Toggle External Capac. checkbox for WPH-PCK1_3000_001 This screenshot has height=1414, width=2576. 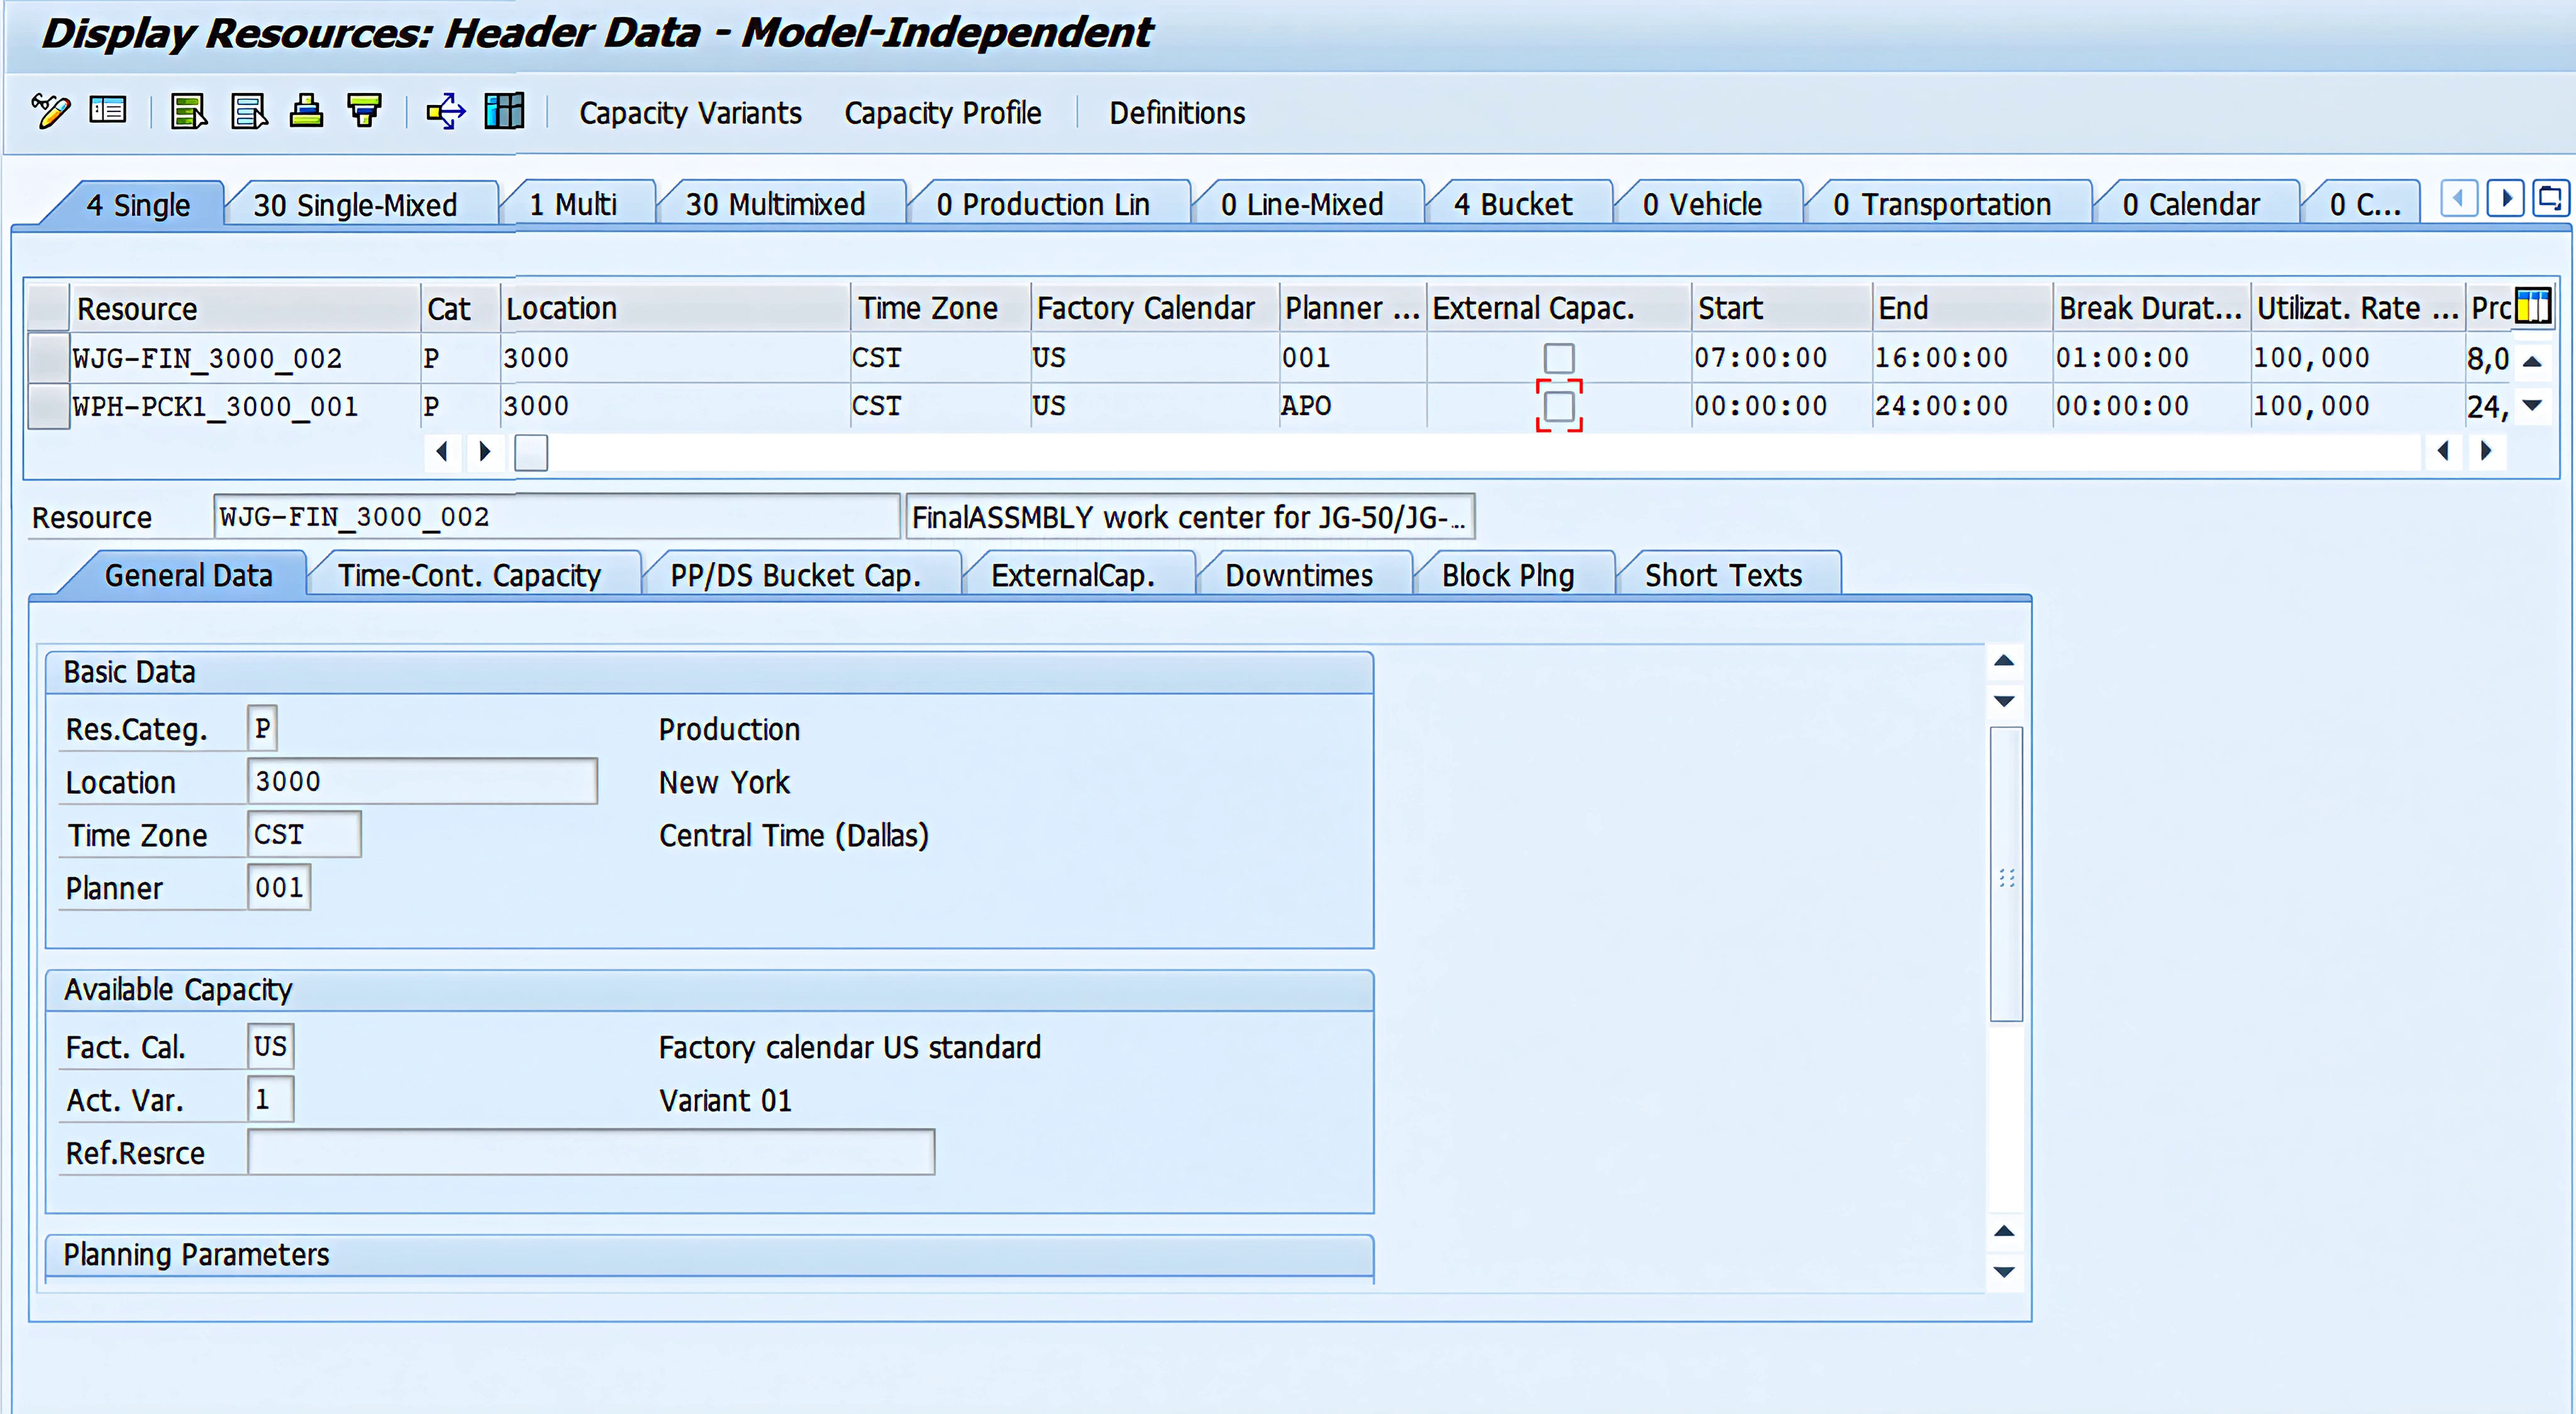click(x=1559, y=406)
